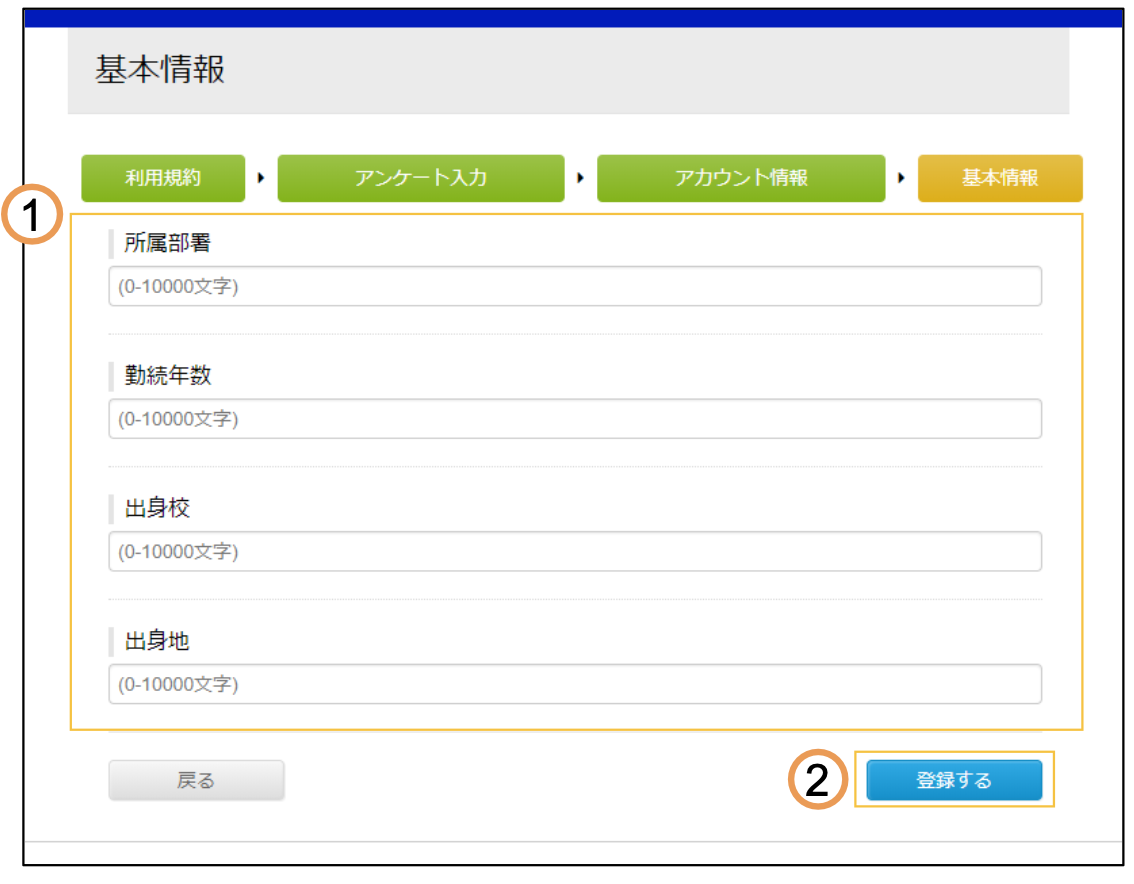Click the 基本情報 page heading
The image size is (1134, 884).
(160, 70)
